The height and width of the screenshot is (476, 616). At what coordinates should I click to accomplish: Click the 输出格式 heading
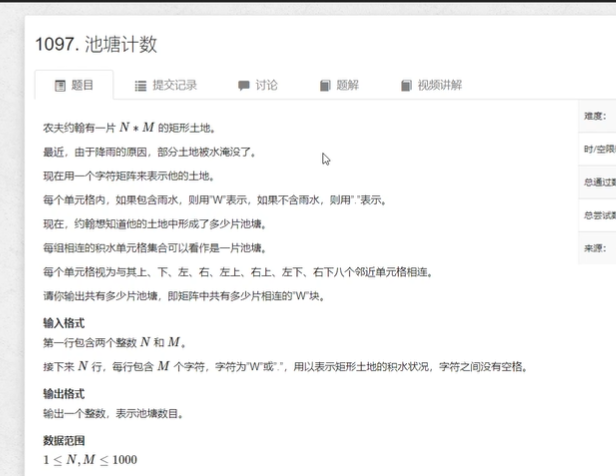pos(64,394)
